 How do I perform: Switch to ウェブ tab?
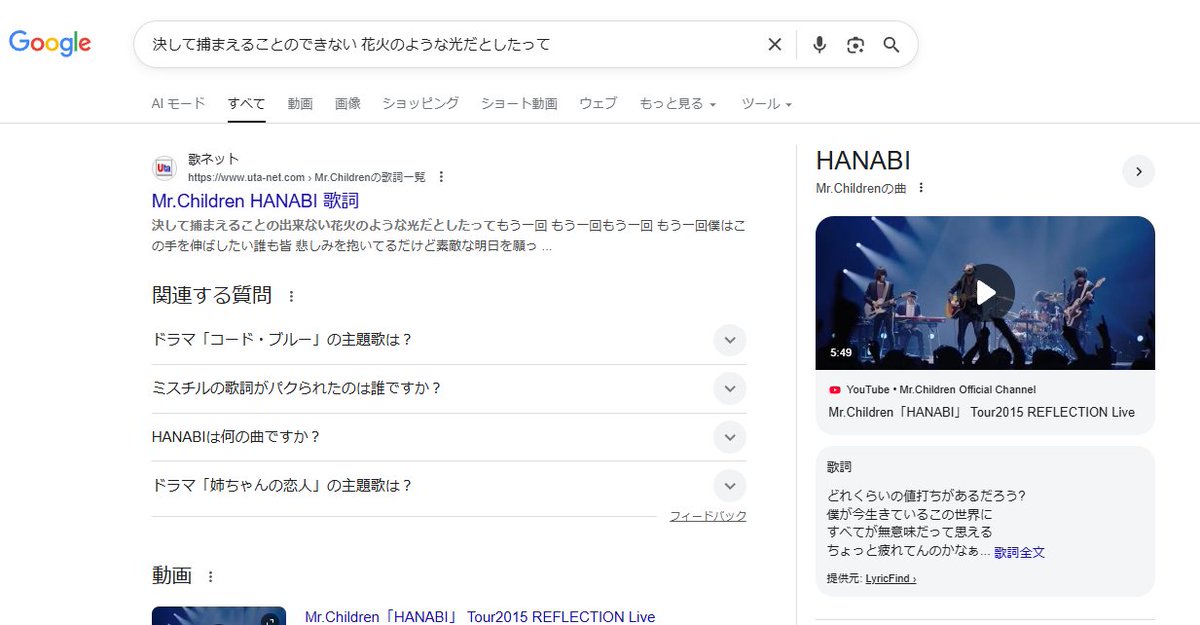click(598, 103)
